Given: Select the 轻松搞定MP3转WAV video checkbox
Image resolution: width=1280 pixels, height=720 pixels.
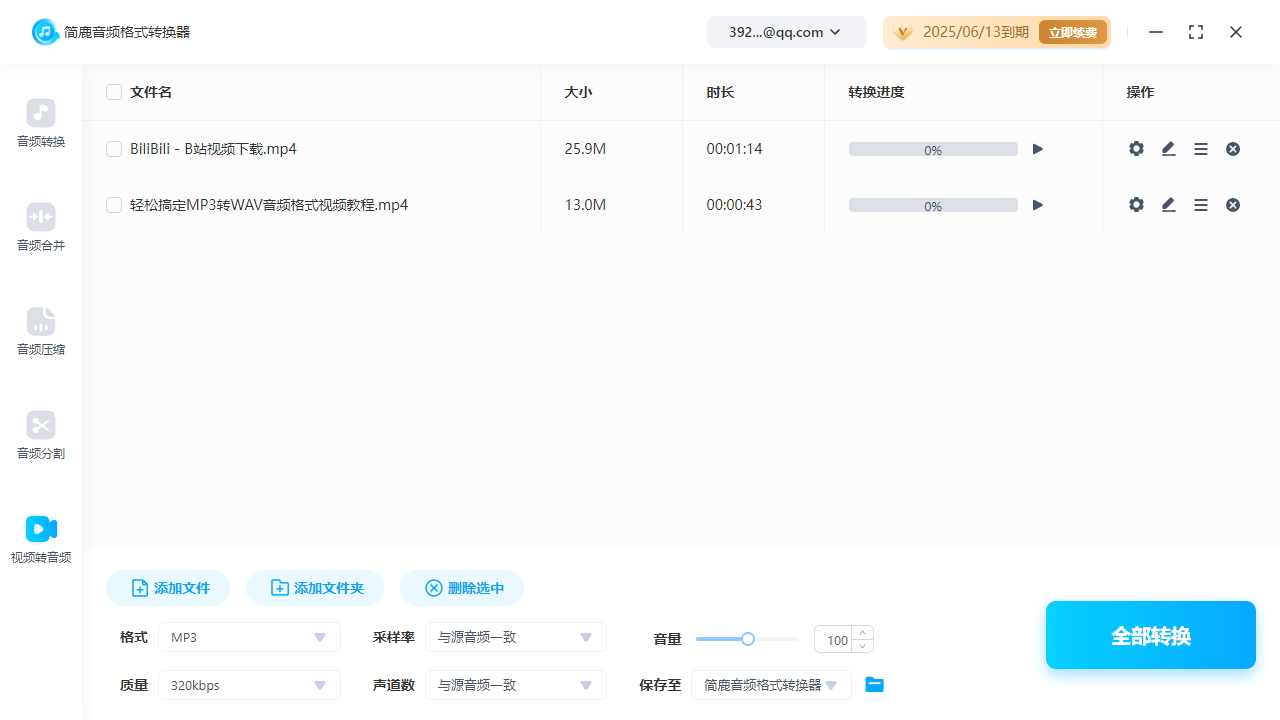Looking at the screenshot, I should (114, 204).
